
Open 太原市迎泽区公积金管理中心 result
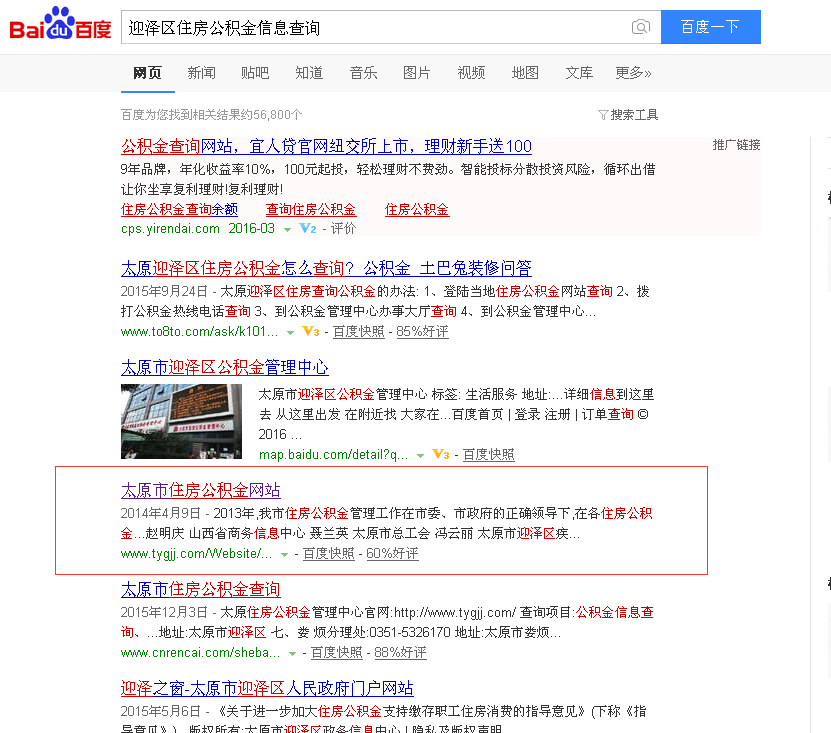point(225,367)
